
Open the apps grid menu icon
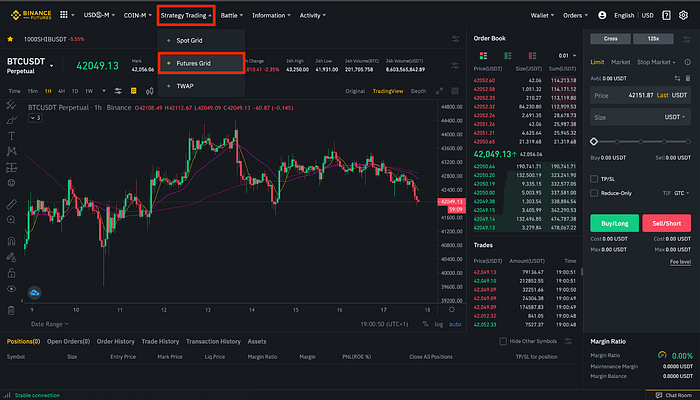point(64,15)
